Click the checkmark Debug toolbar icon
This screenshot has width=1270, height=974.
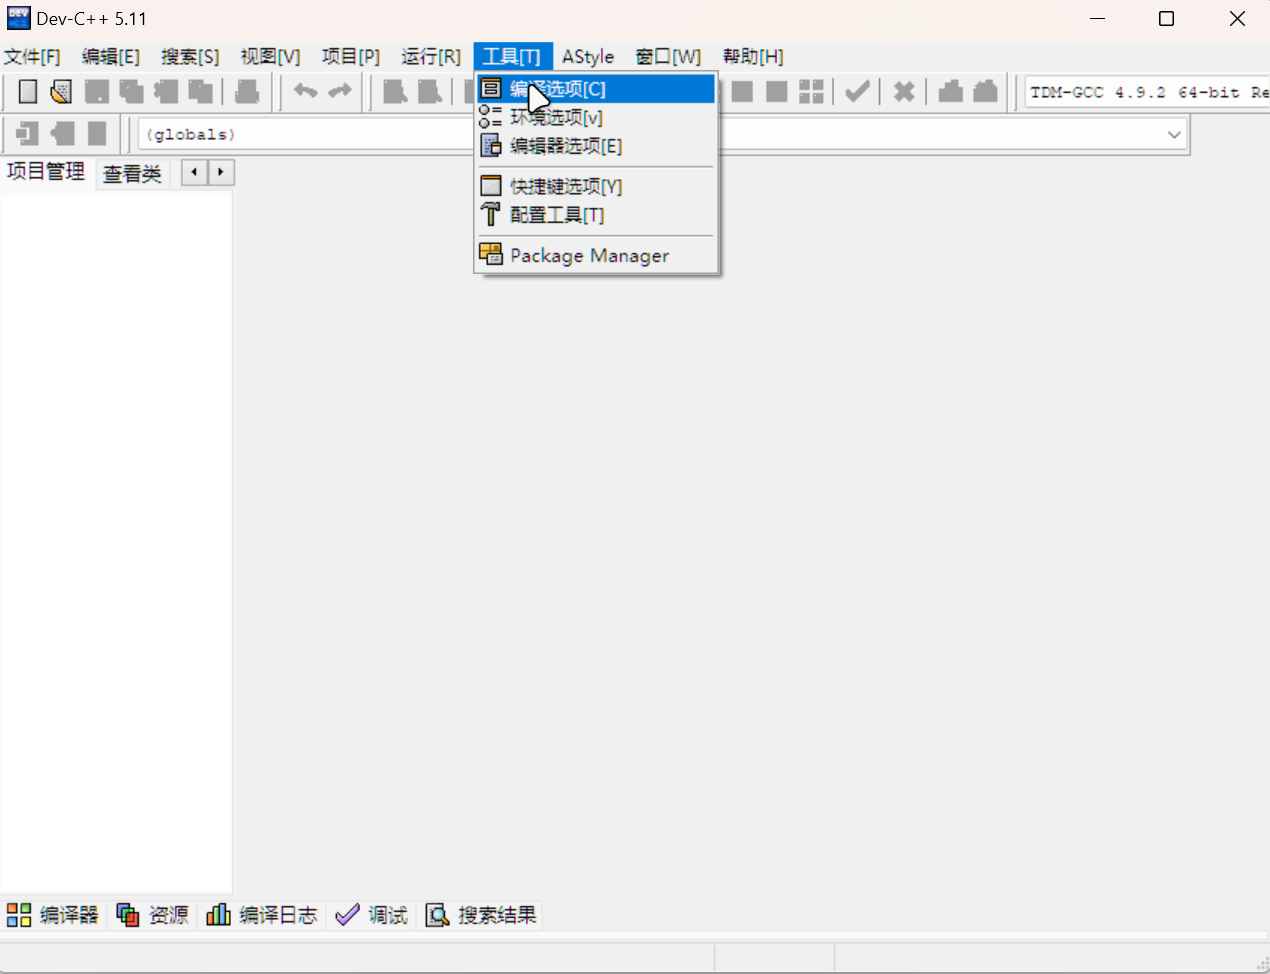pyautogui.click(x=857, y=92)
